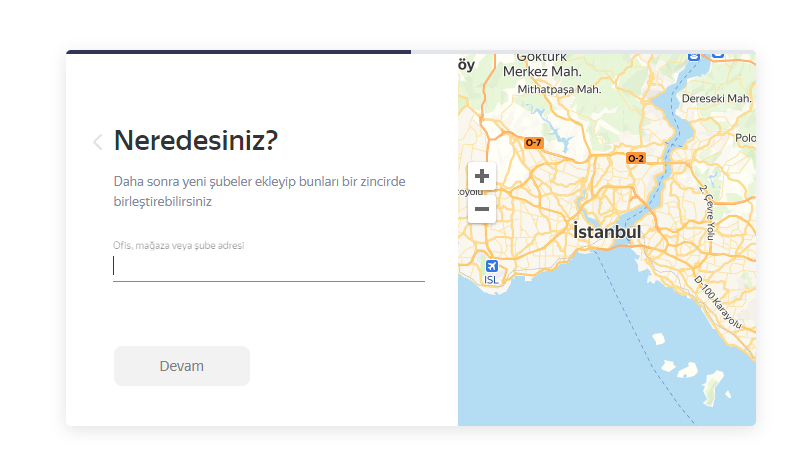Viewport: 785px width, 457px height.
Task: Click the D-100 Karayolu road label
Action: tap(718, 302)
